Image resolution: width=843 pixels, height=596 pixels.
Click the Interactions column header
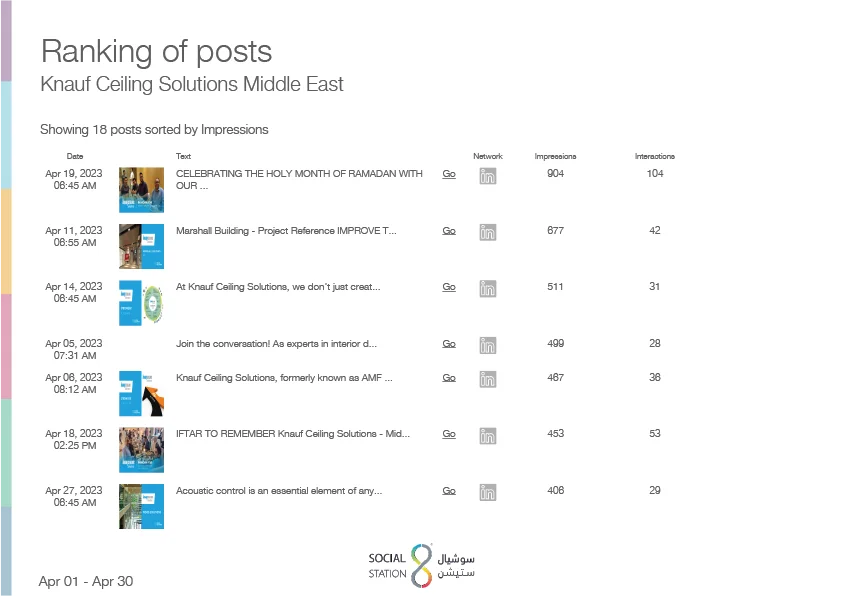click(655, 156)
